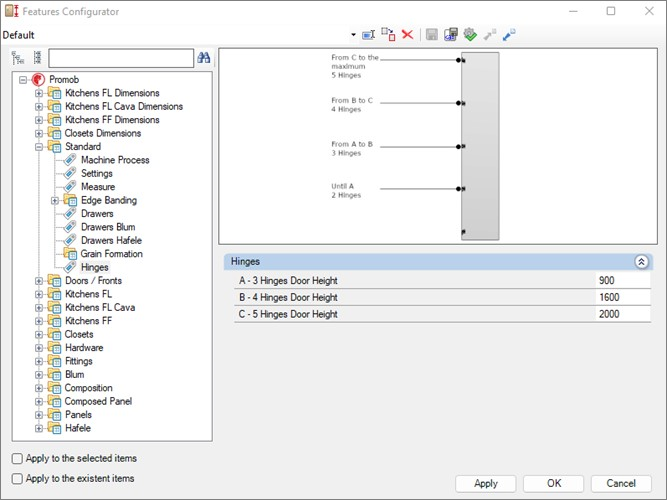This screenshot has height=504, width=672.
Task: Select Drawers Blum tree item
Action: point(108,227)
